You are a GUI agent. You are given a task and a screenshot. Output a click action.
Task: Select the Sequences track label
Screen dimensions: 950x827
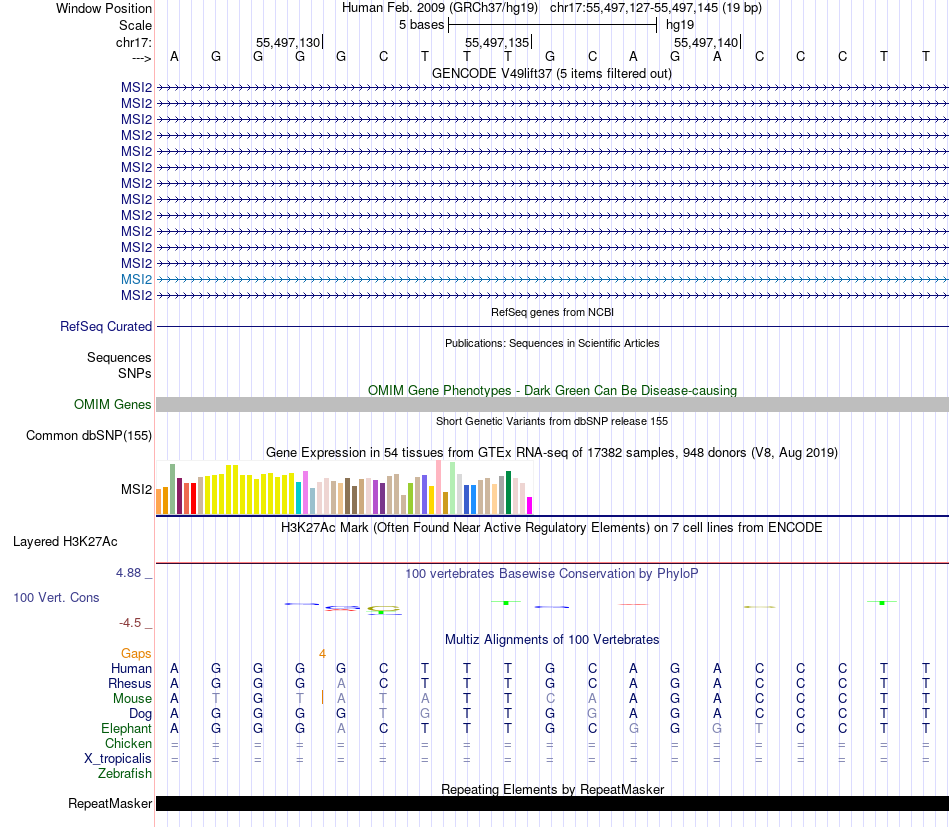(x=119, y=357)
